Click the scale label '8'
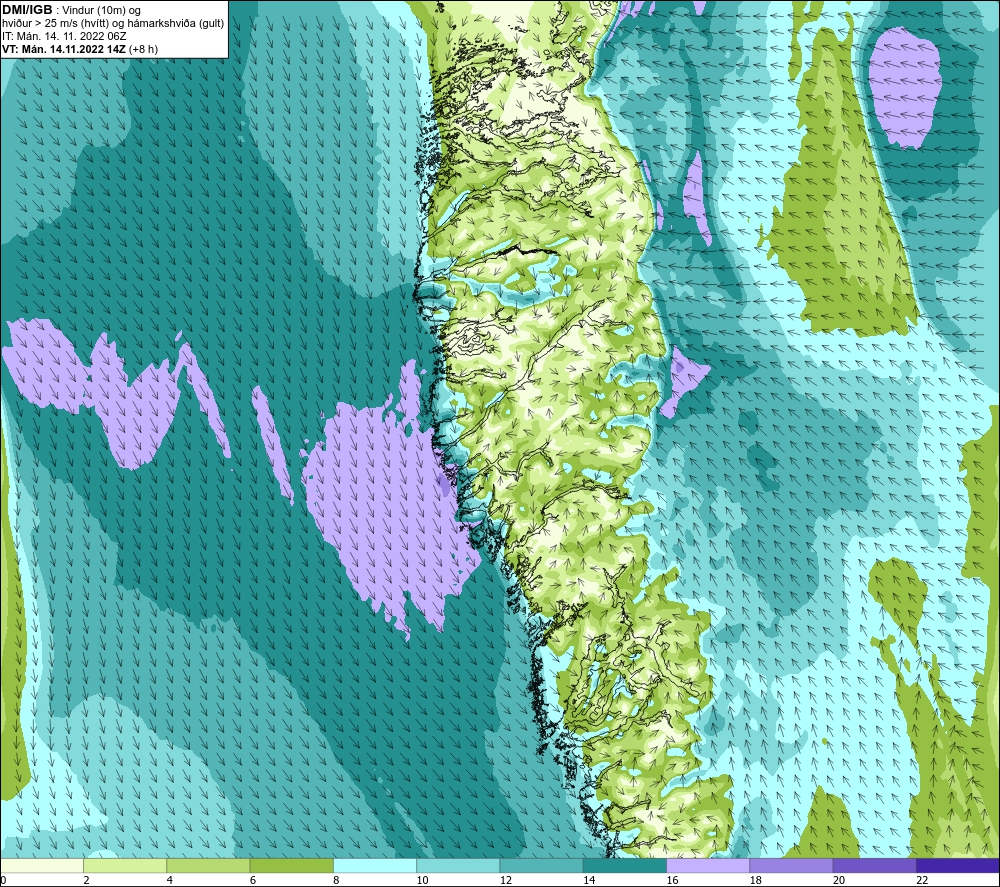The width and height of the screenshot is (1000, 887). coord(336,881)
